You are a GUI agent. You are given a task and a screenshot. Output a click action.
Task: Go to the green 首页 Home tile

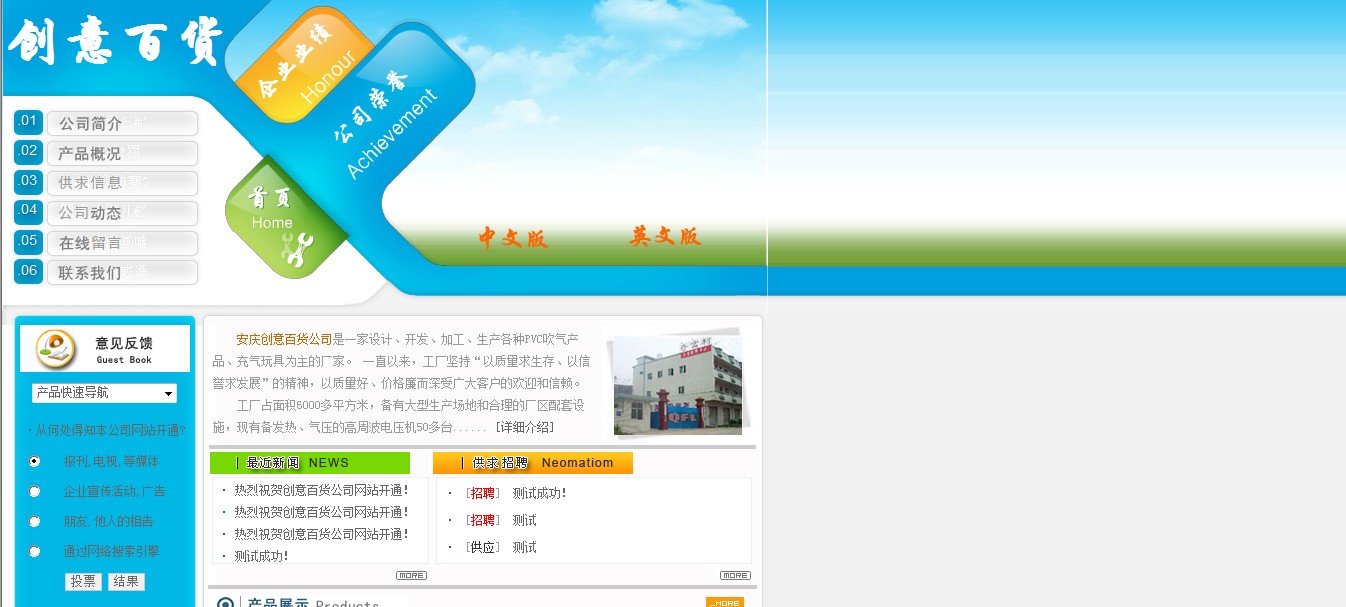(x=286, y=216)
